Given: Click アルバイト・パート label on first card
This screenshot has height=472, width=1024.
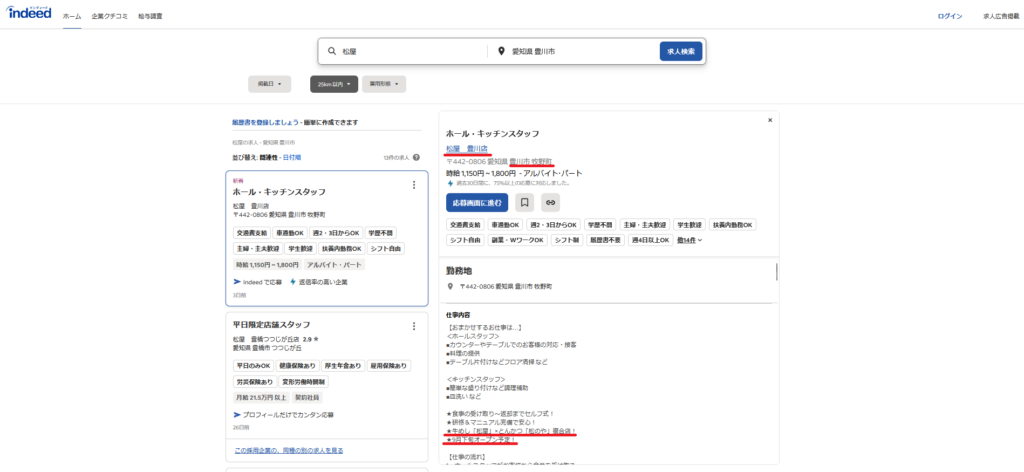Looking at the screenshot, I should (x=335, y=265).
